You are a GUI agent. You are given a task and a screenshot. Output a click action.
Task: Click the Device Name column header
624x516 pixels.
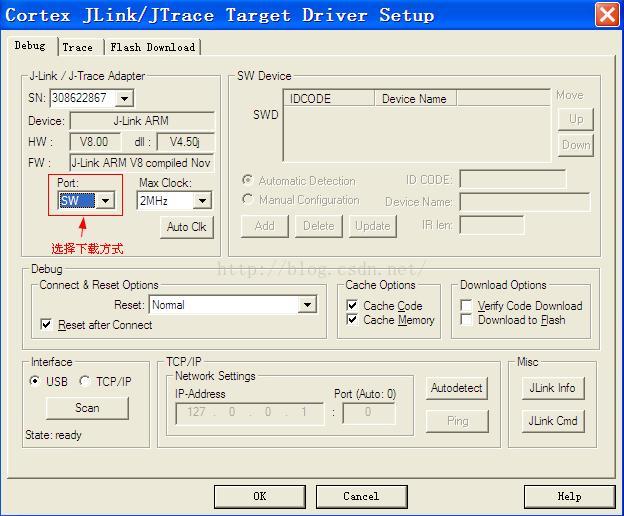(415, 98)
